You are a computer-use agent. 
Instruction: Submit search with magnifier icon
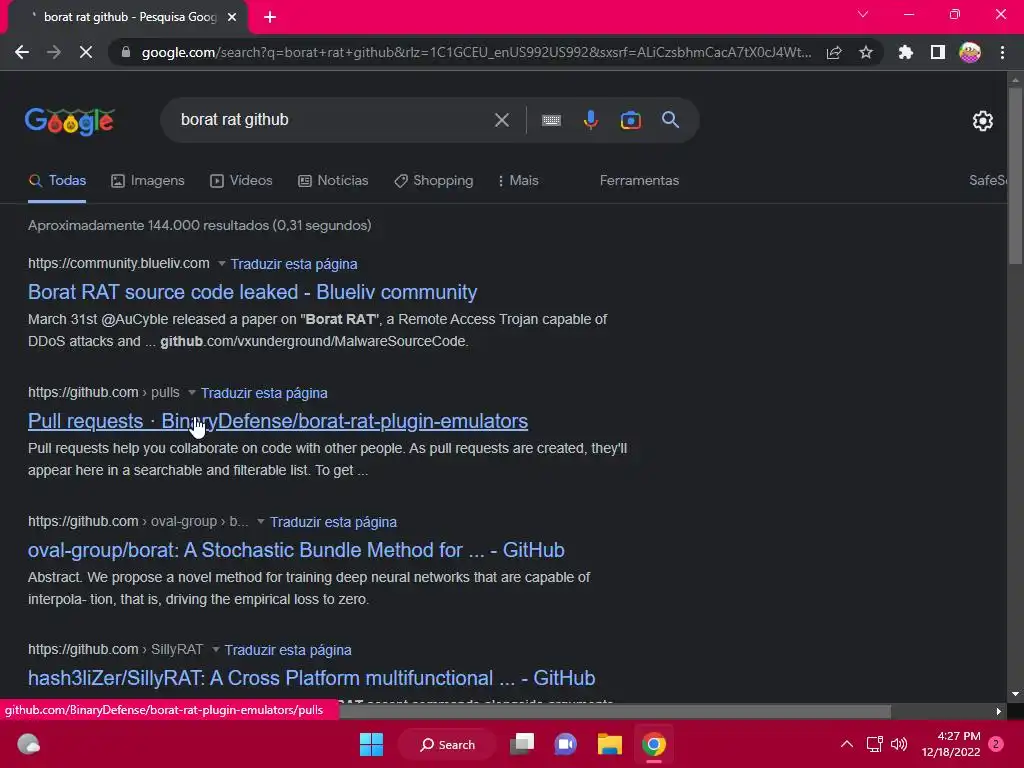tap(671, 120)
